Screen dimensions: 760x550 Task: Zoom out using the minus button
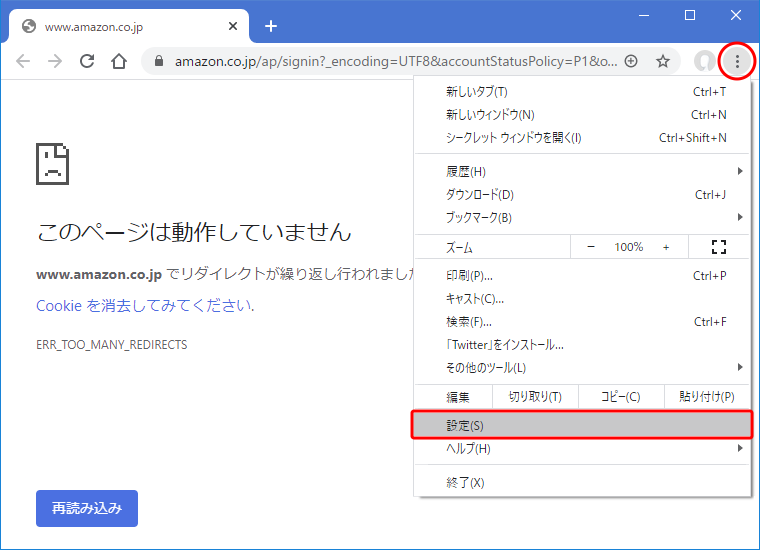(x=591, y=247)
